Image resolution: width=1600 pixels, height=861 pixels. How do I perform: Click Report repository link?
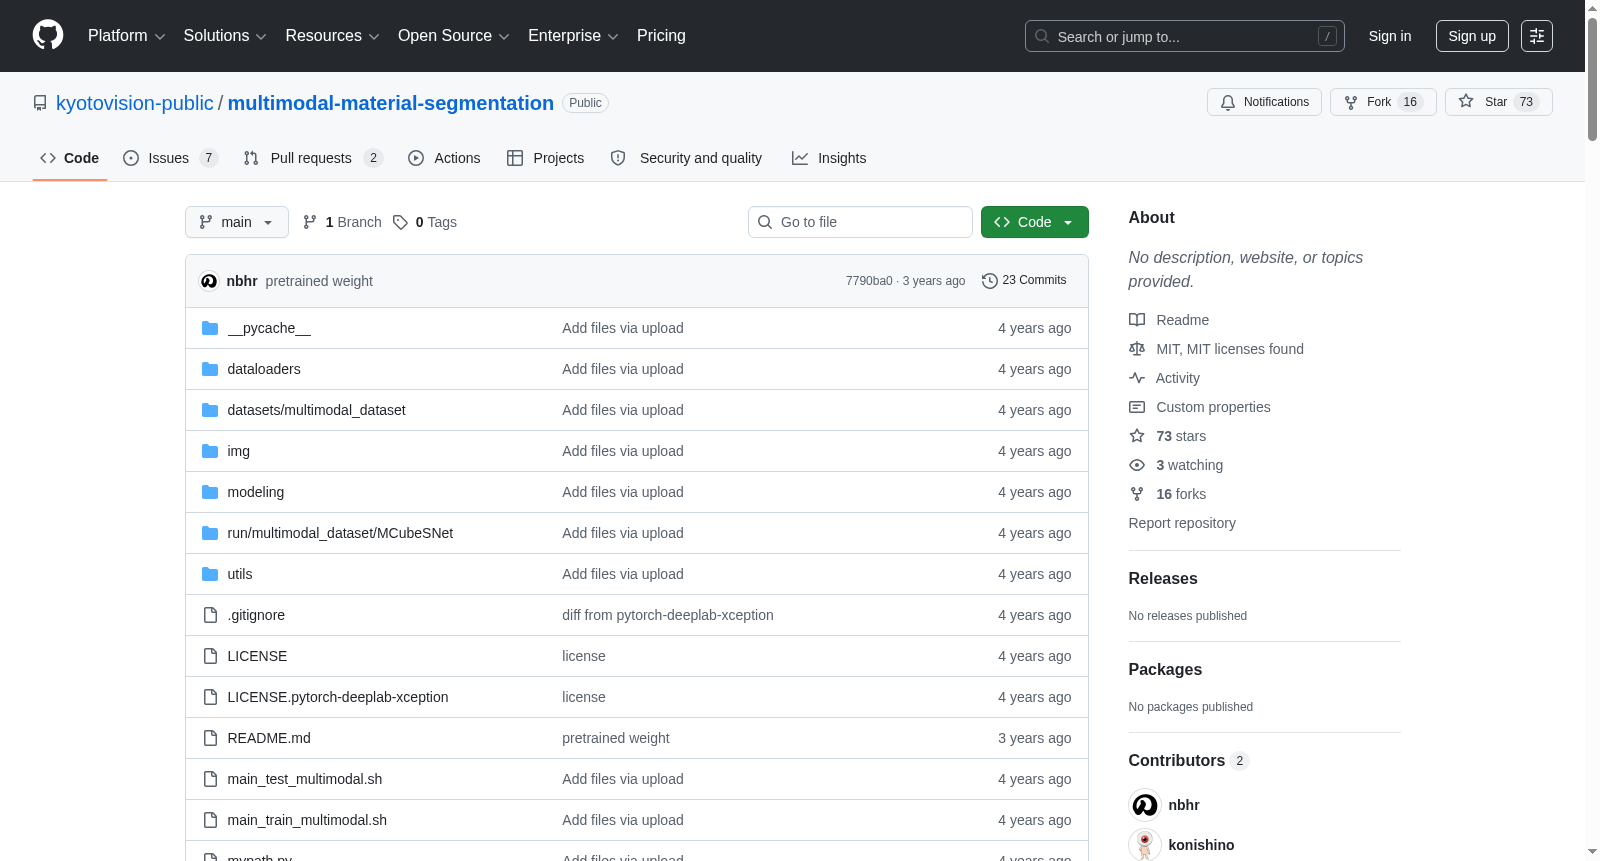point(1182,523)
